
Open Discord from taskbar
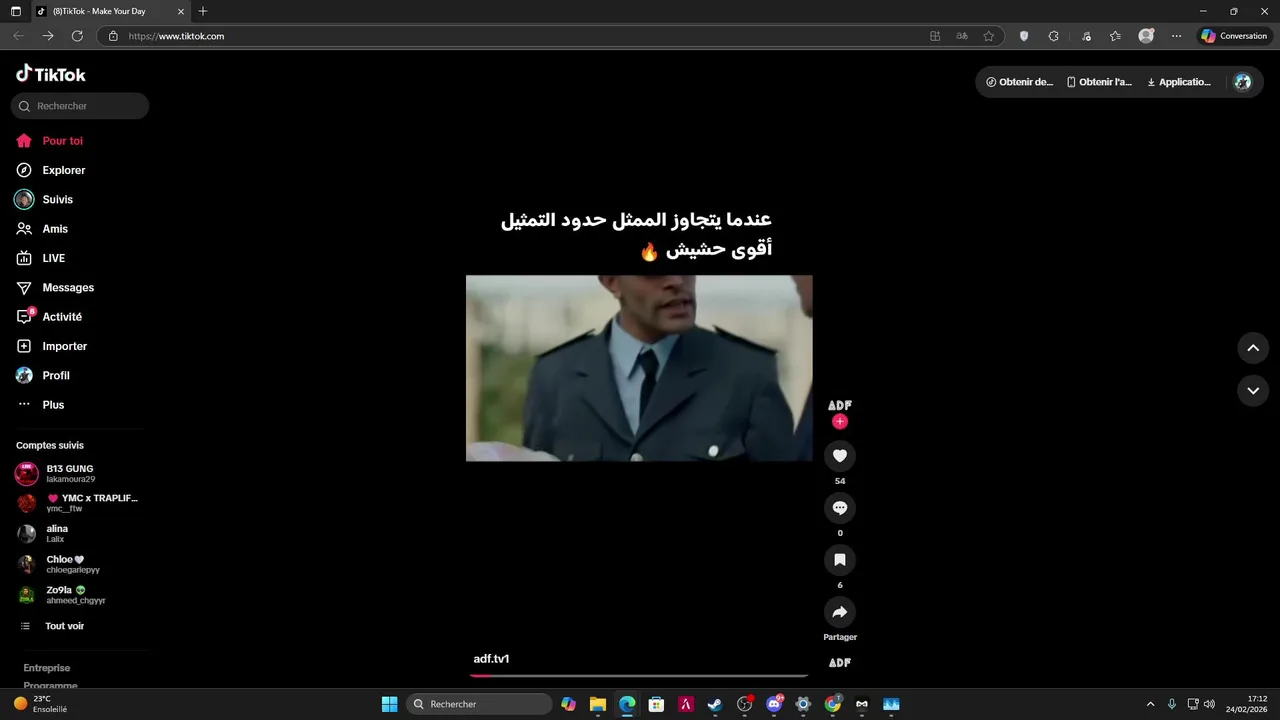pos(773,704)
